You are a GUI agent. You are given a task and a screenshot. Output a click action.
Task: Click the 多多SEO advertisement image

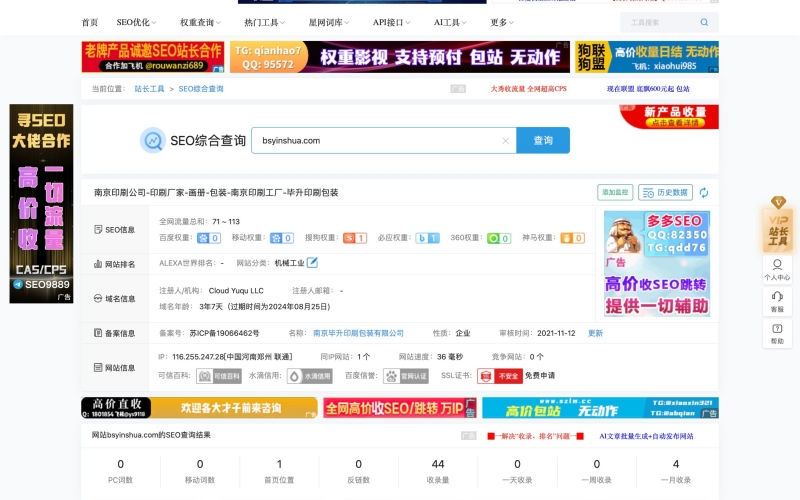[x=657, y=264]
